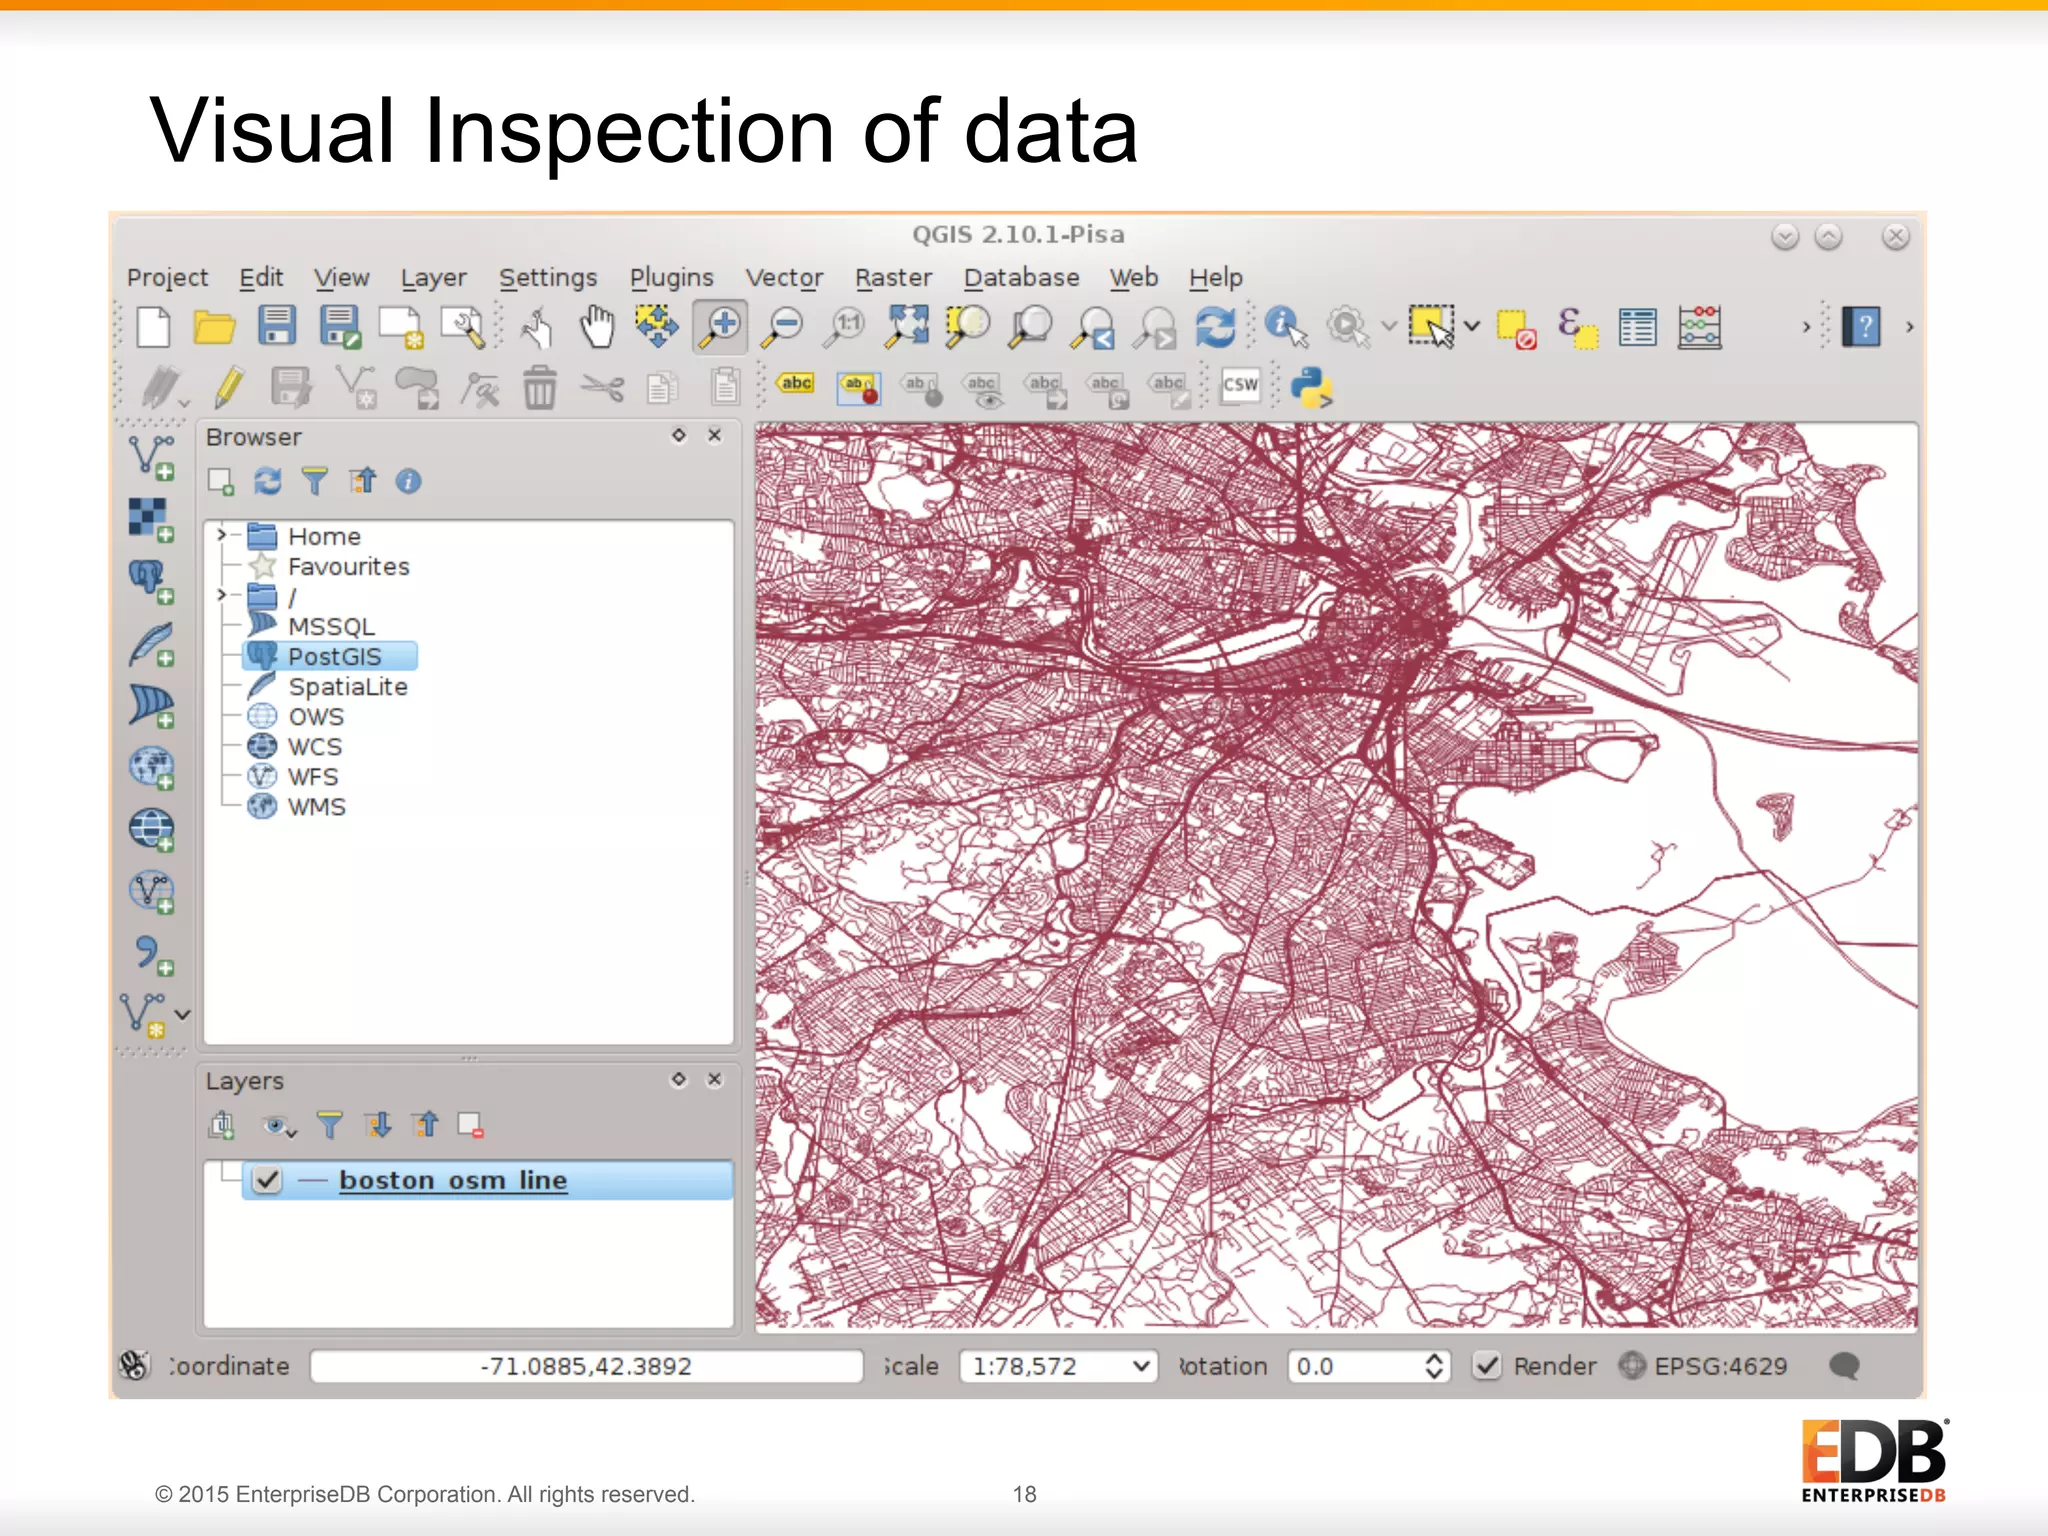2048x1536 pixels.
Task: Expand more toolbar items chevron before help
Action: [x=1806, y=327]
